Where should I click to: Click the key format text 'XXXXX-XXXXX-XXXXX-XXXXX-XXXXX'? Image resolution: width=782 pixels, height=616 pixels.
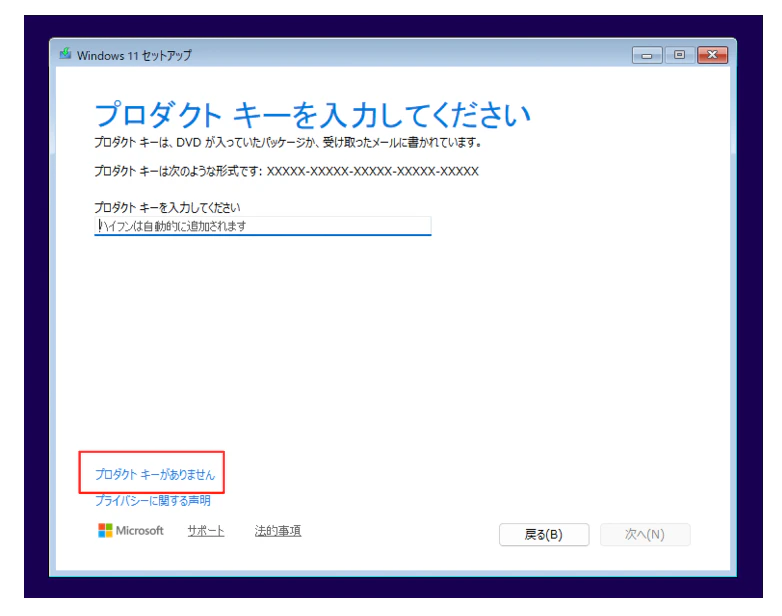click(373, 172)
